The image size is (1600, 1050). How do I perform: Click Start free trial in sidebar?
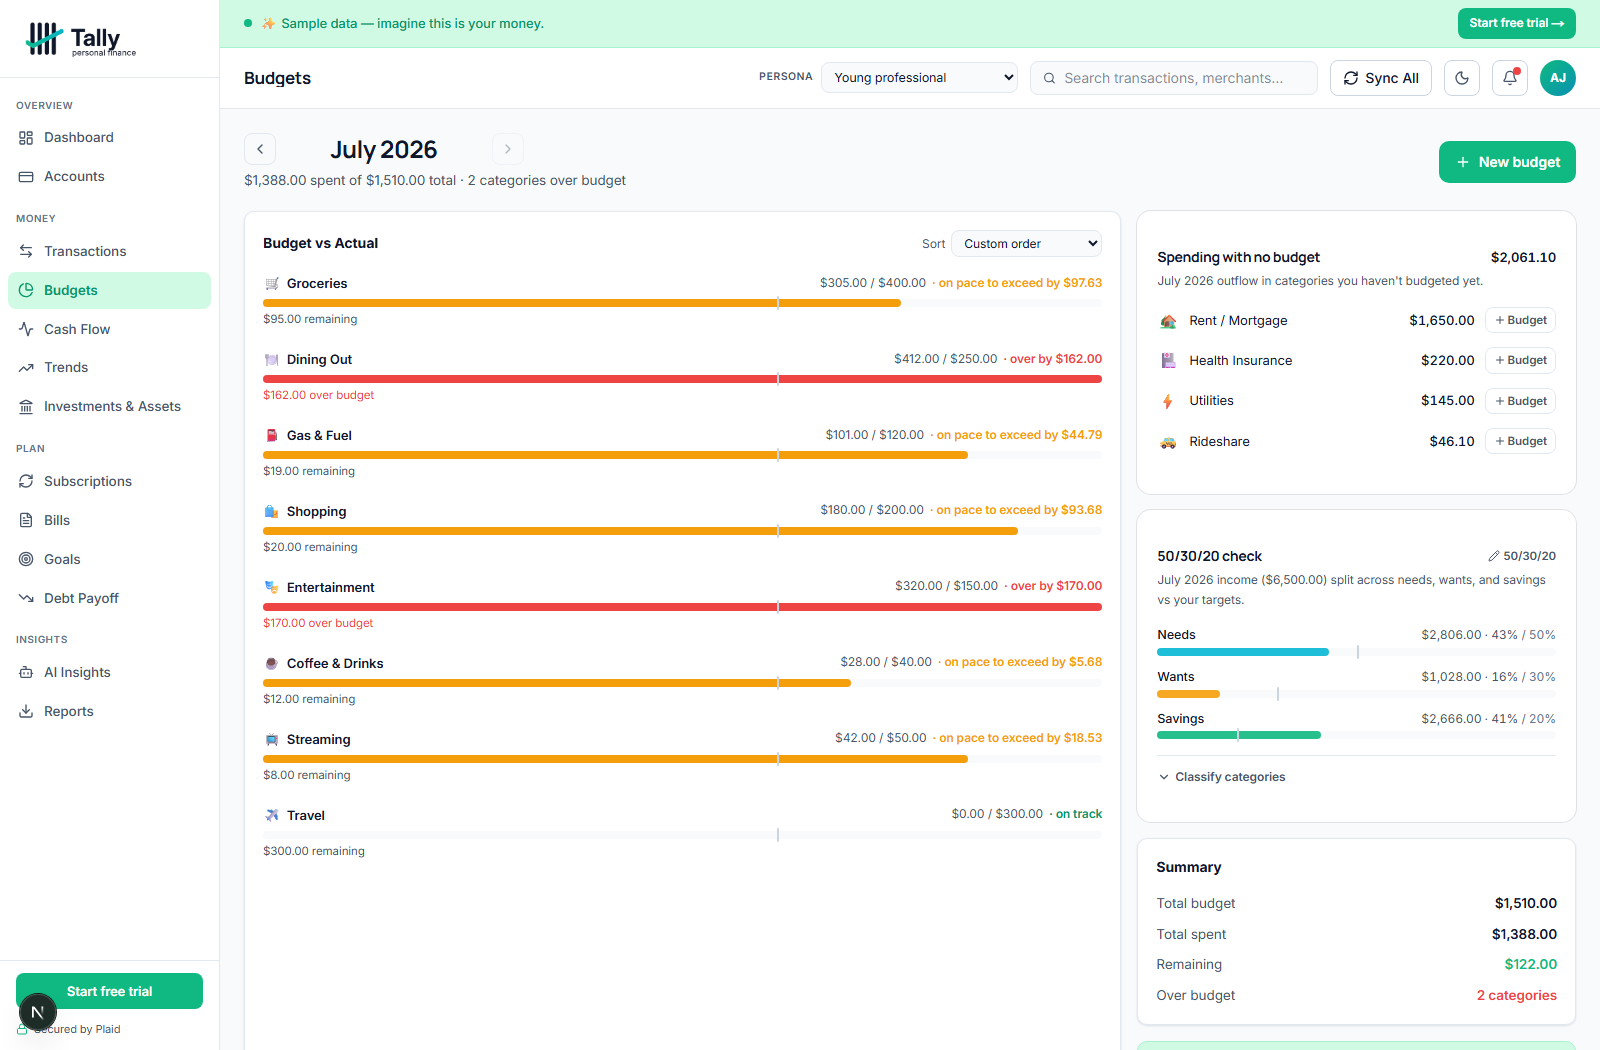[110, 991]
